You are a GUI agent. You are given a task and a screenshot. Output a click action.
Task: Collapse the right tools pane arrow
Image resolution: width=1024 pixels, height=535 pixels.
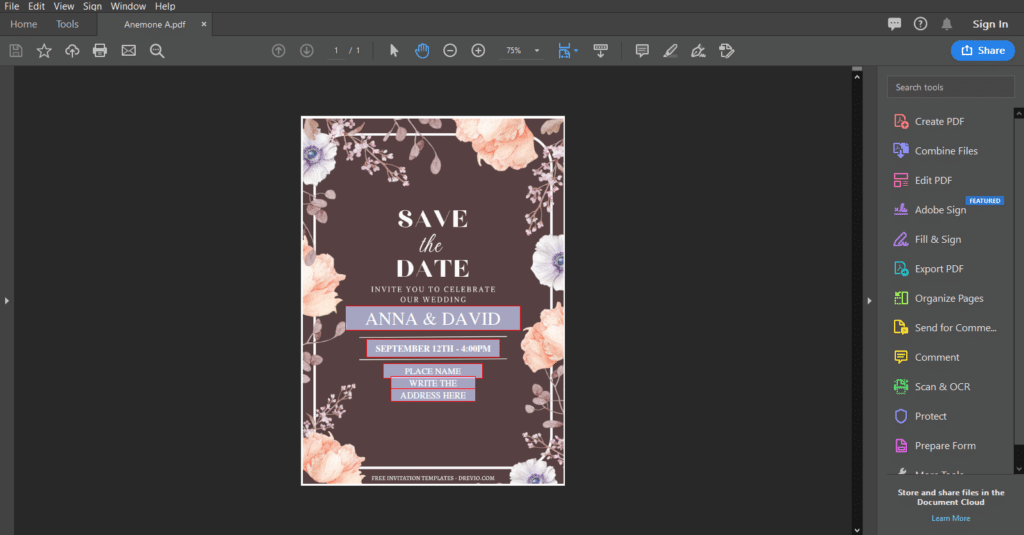click(x=869, y=300)
